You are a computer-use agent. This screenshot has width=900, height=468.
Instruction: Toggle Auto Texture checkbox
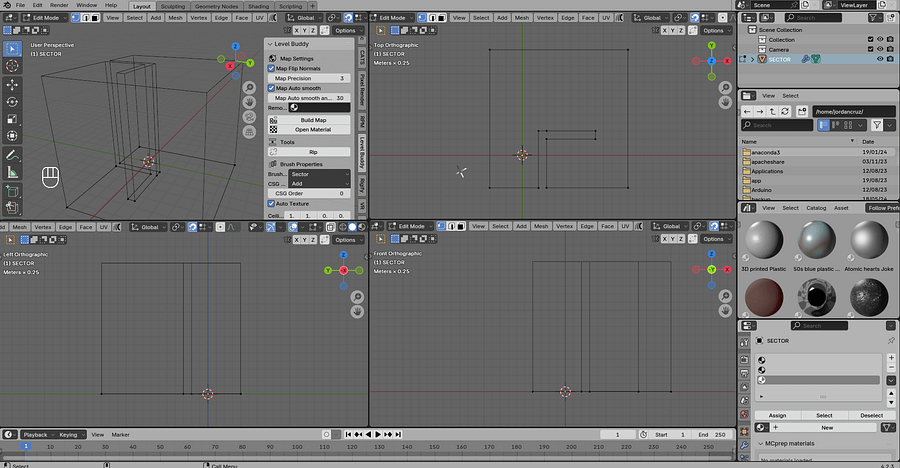point(271,203)
